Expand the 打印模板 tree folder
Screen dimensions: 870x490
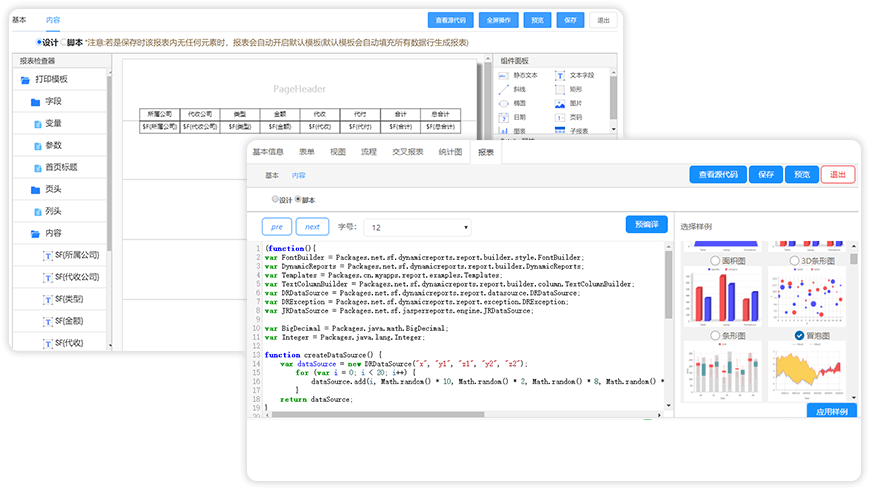coord(23,79)
